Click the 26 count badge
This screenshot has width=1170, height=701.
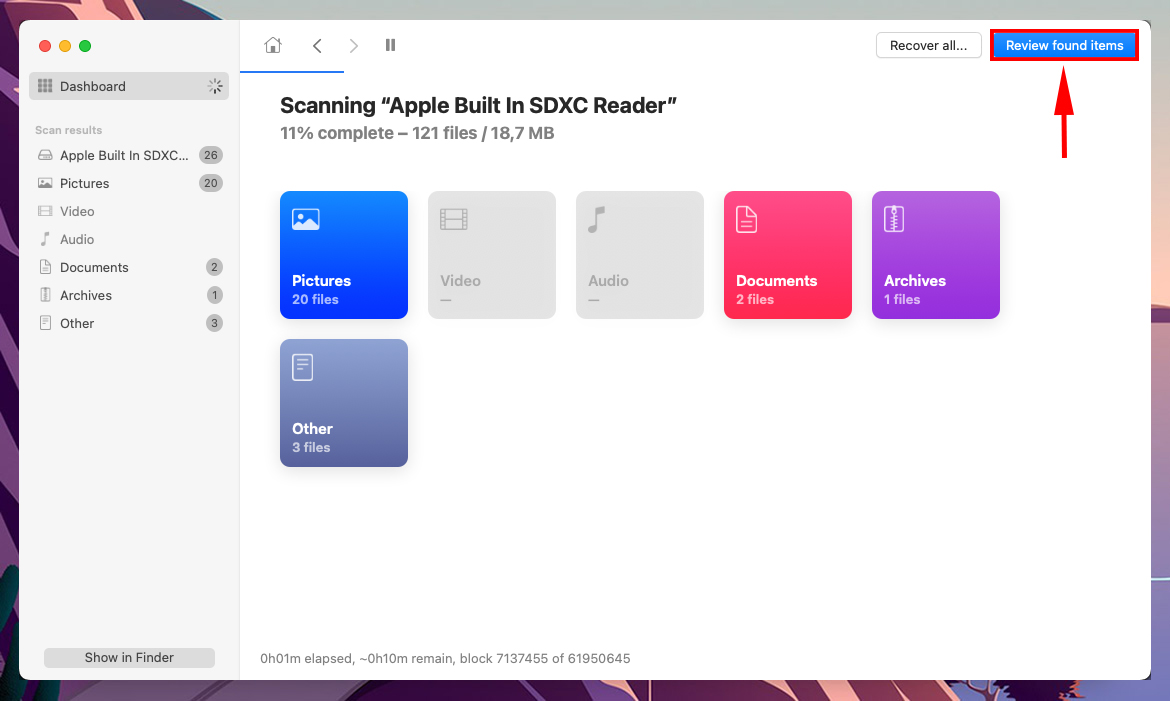210,155
